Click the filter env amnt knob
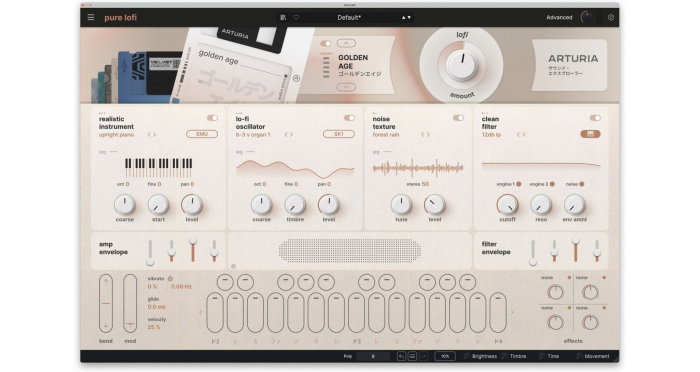Screen dimensions: 700x372 (575, 205)
